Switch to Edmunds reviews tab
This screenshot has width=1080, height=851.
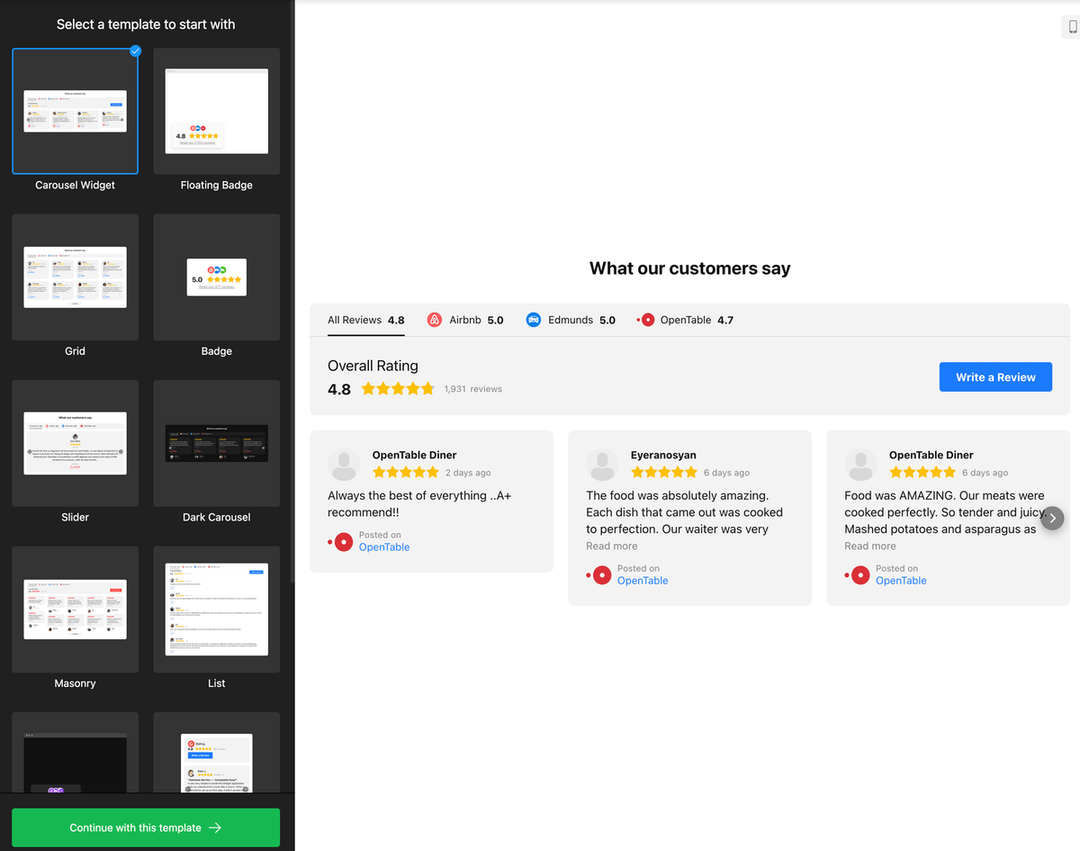570,320
